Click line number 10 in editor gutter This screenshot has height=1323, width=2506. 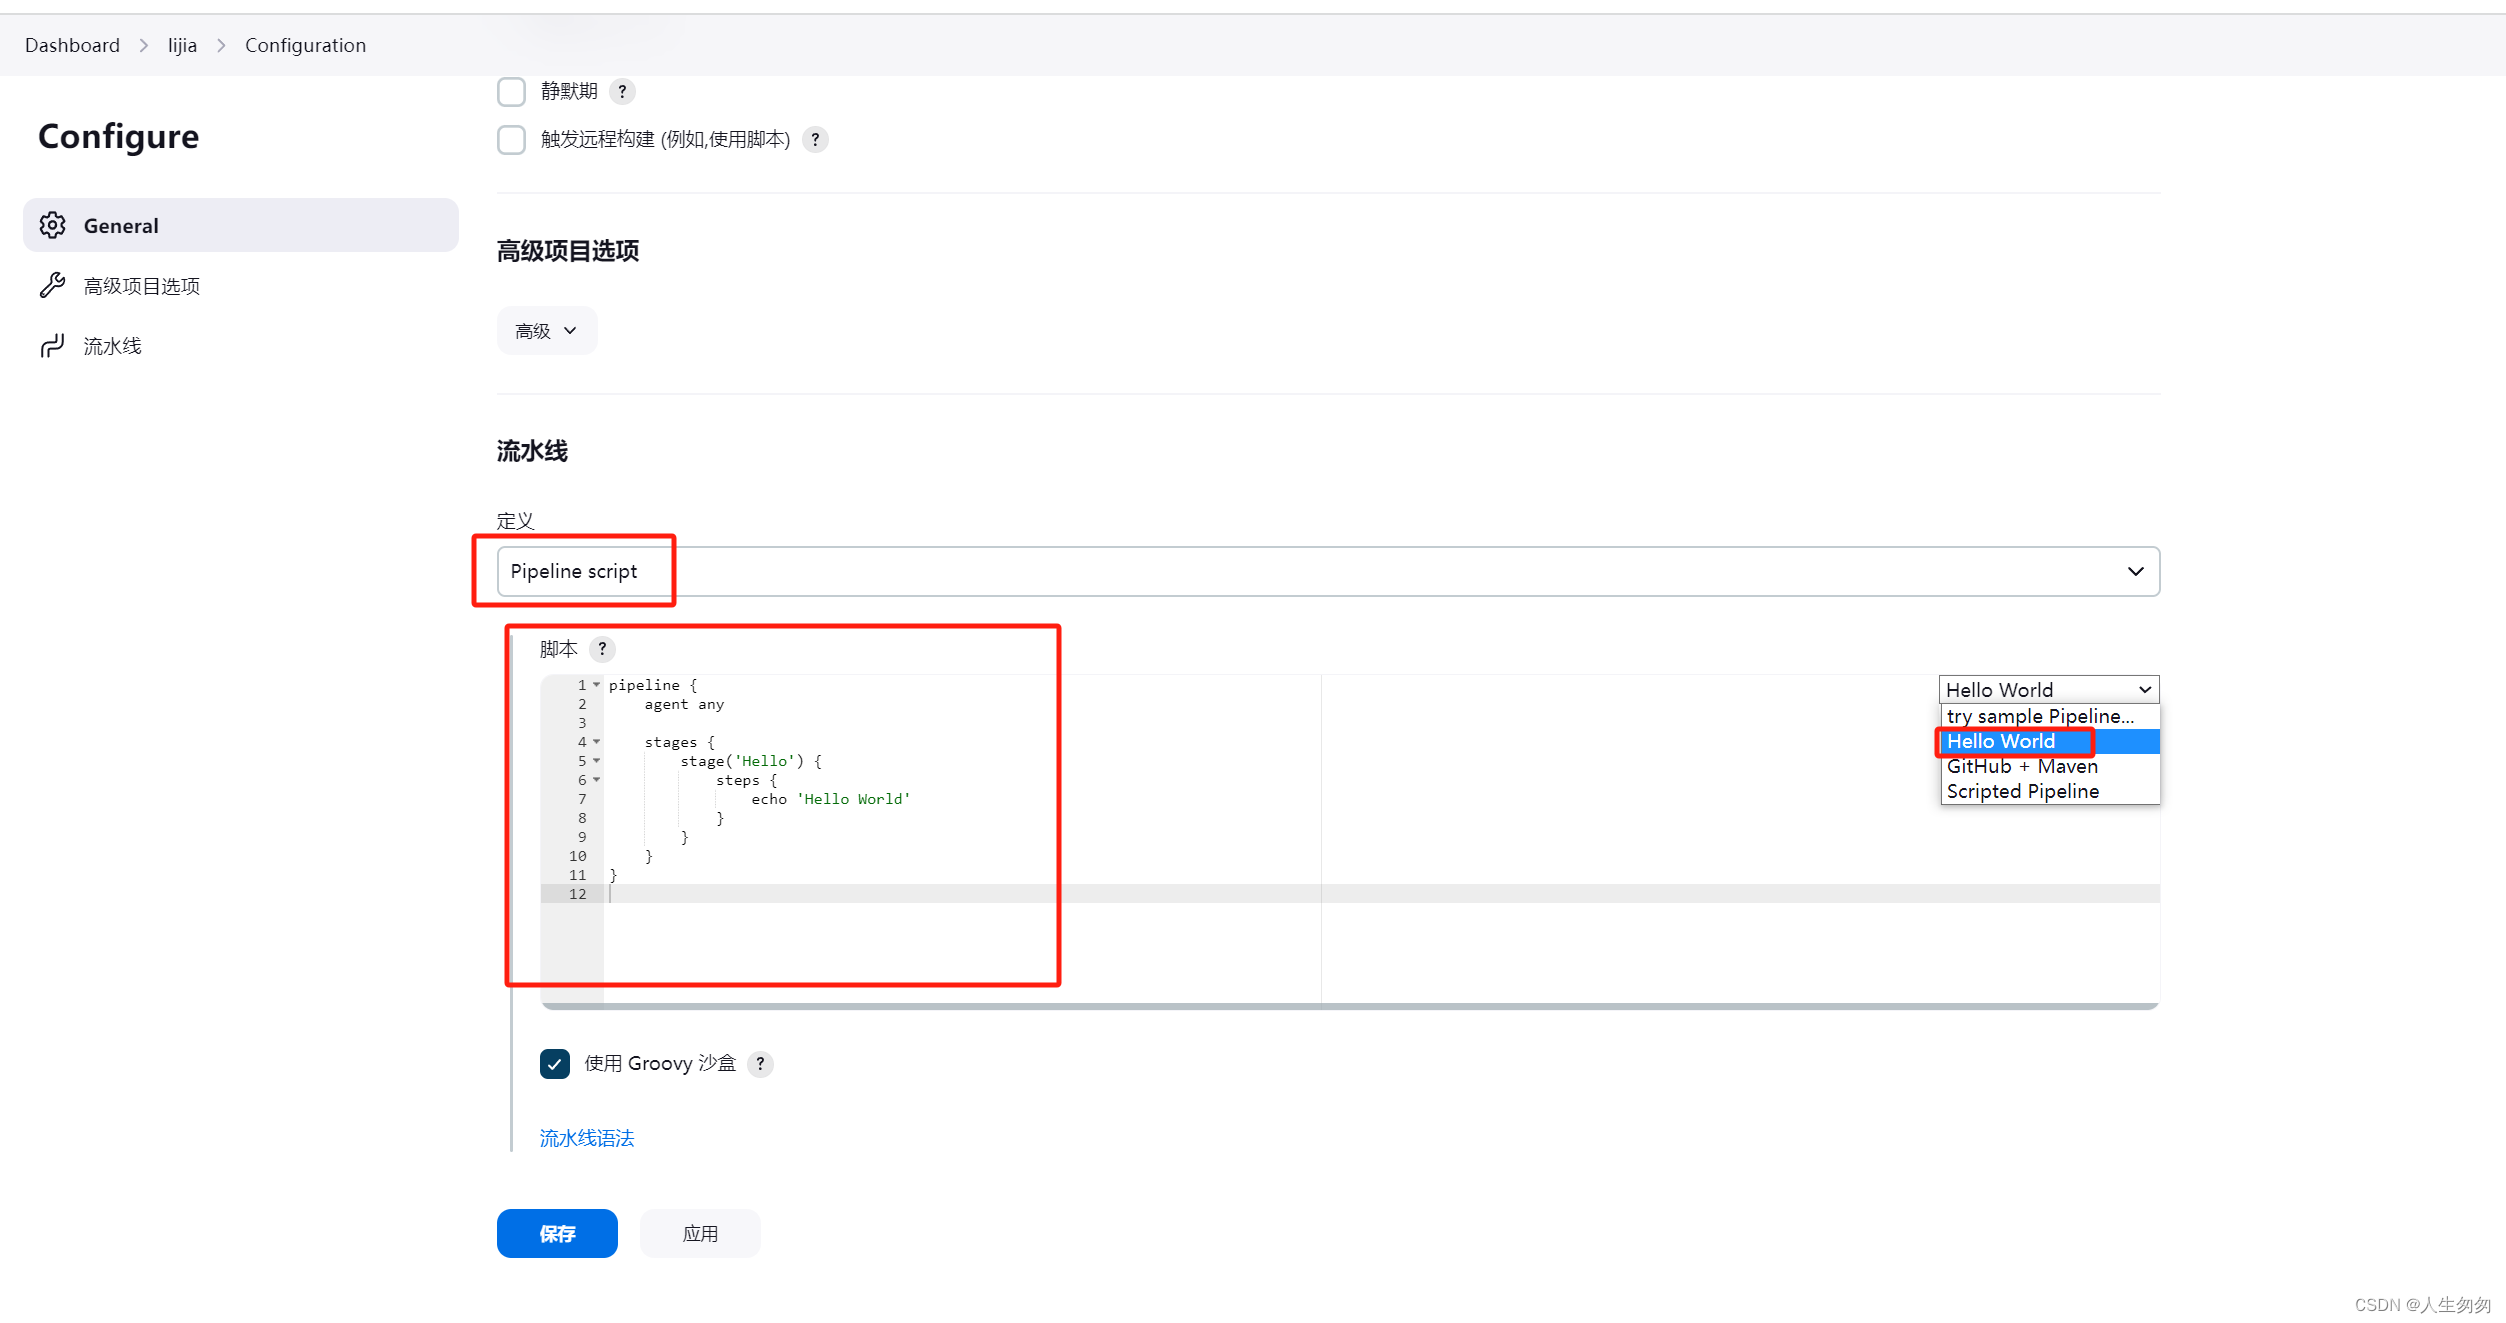click(577, 856)
